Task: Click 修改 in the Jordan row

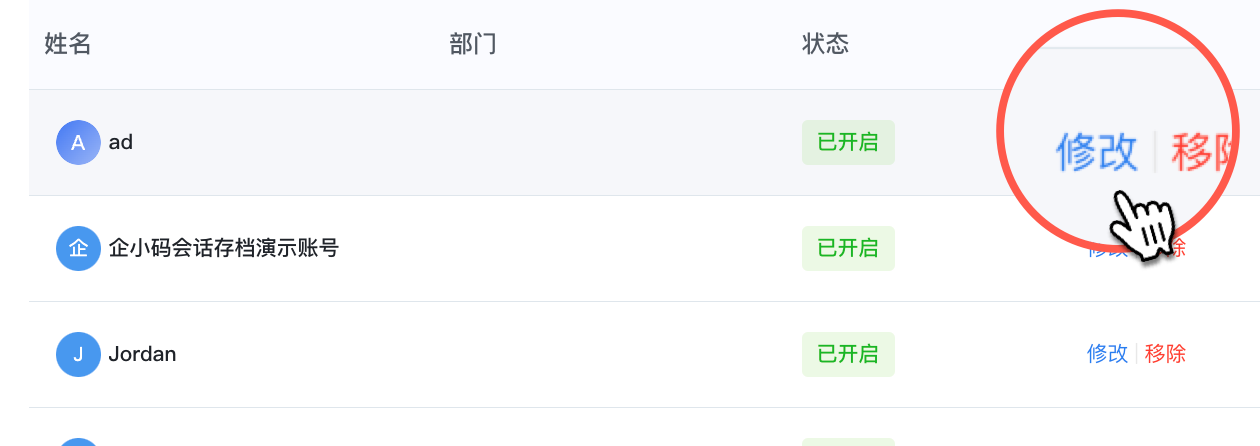Action: (x=1107, y=354)
